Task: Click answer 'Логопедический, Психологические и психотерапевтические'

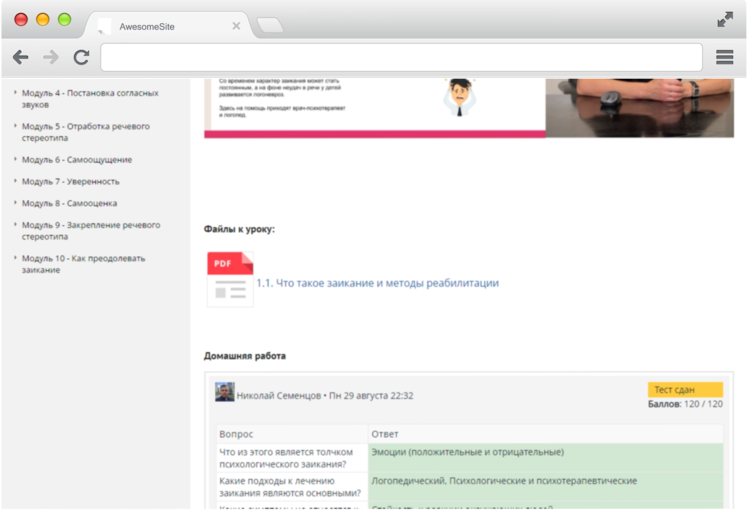Action: (504, 481)
